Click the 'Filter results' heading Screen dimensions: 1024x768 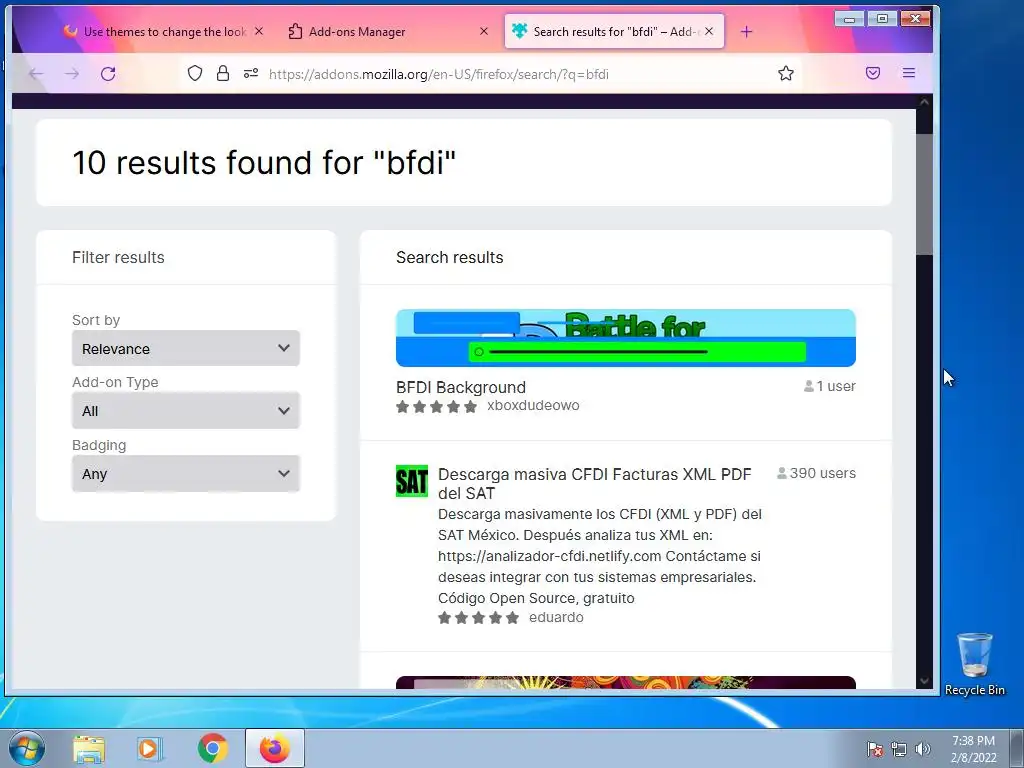118,257
